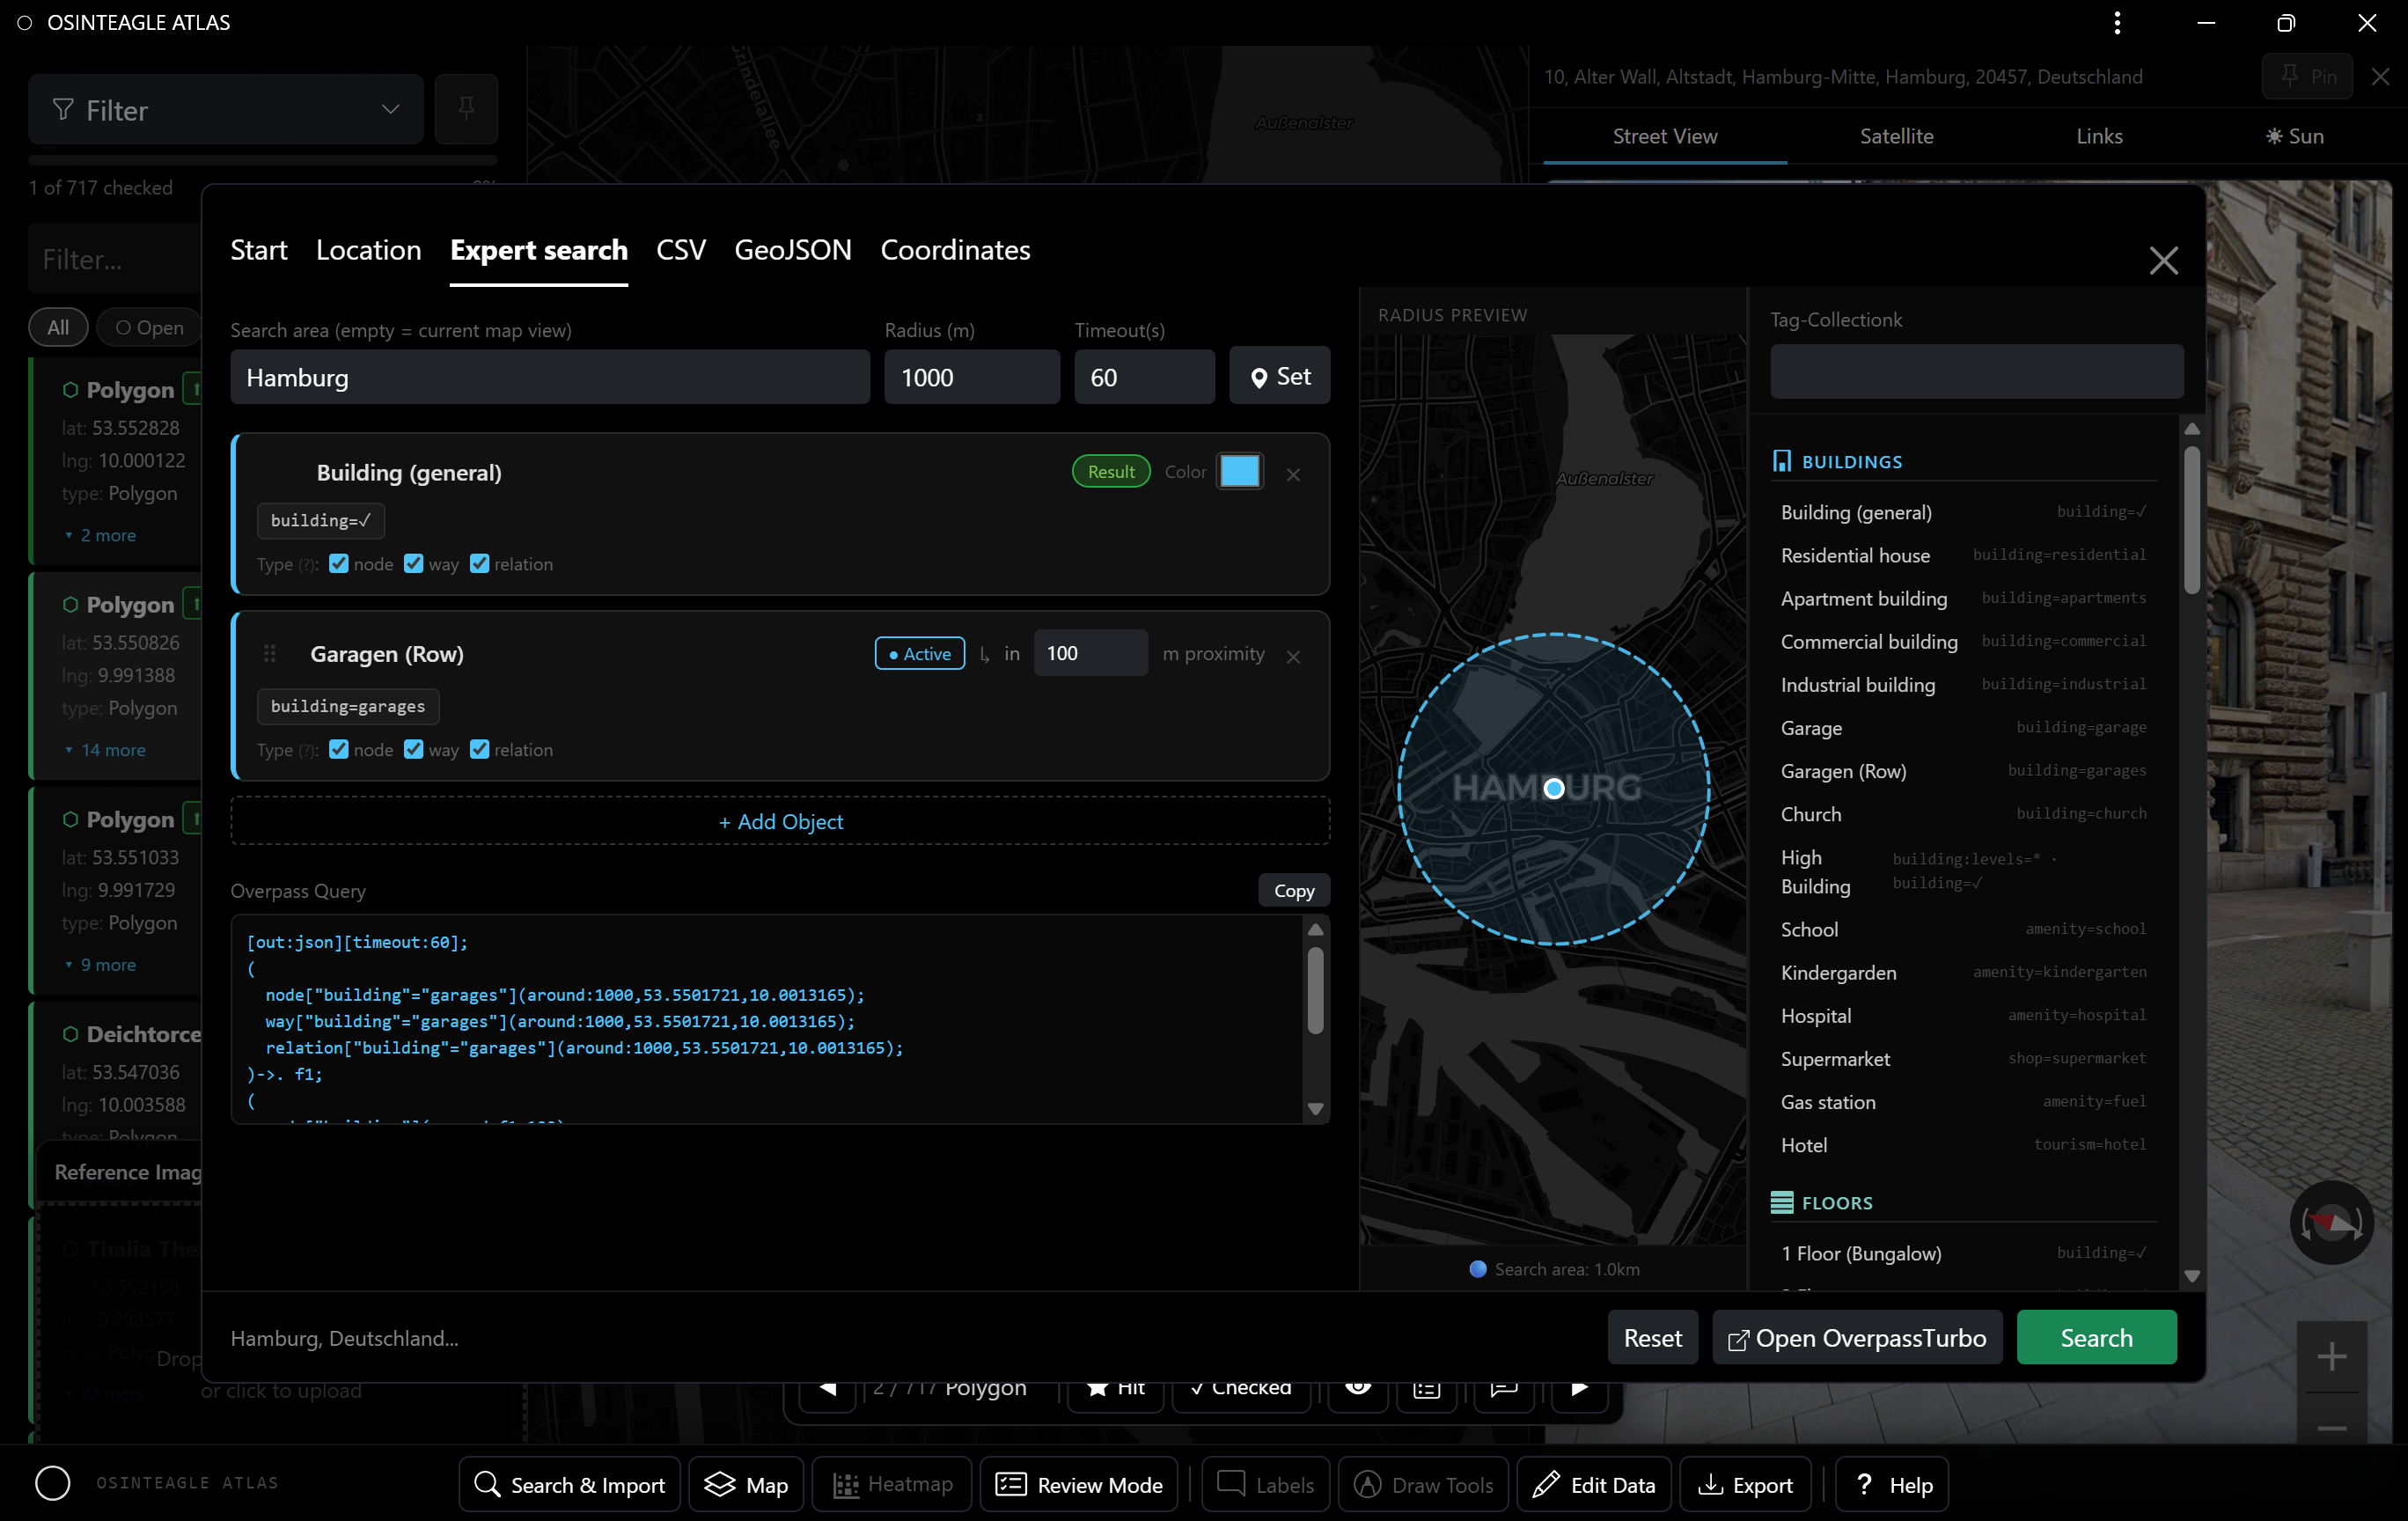Switch to the Start tab
The height and width of the screenshot is (1521, 2408).
click(259, 250)
